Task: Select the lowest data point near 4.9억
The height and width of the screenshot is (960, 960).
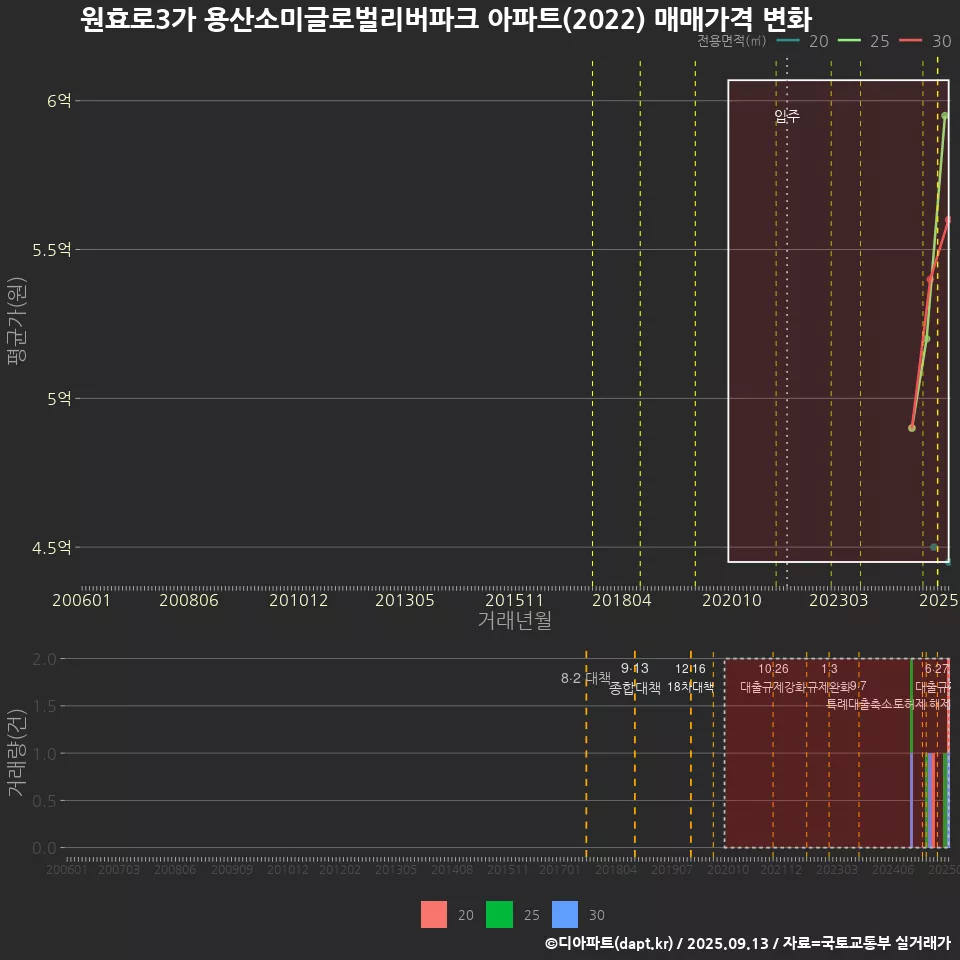Action: point(912,428)
